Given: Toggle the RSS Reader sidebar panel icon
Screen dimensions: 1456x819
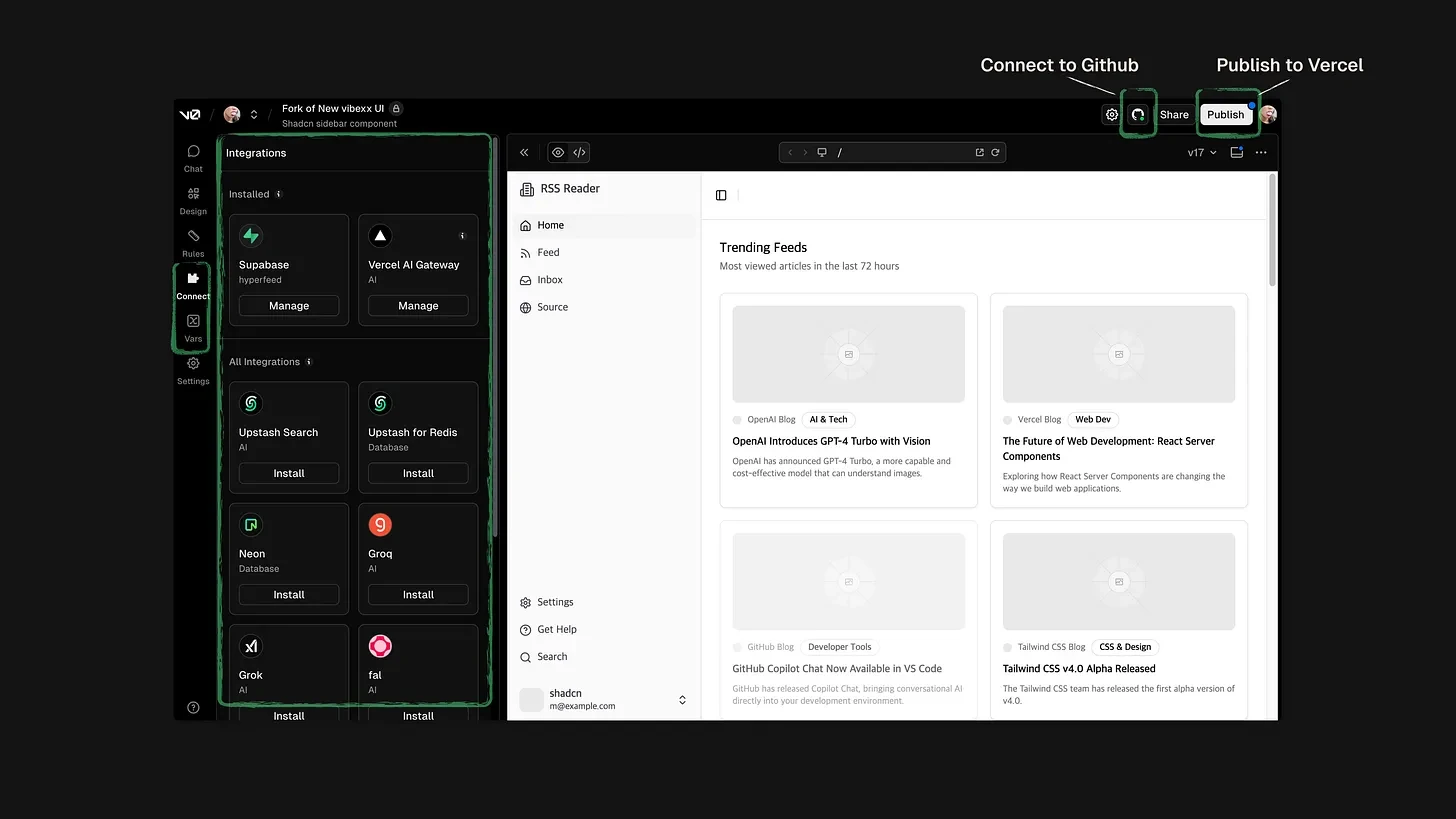Looking at the screenshot, I should (x=721, y=195).
